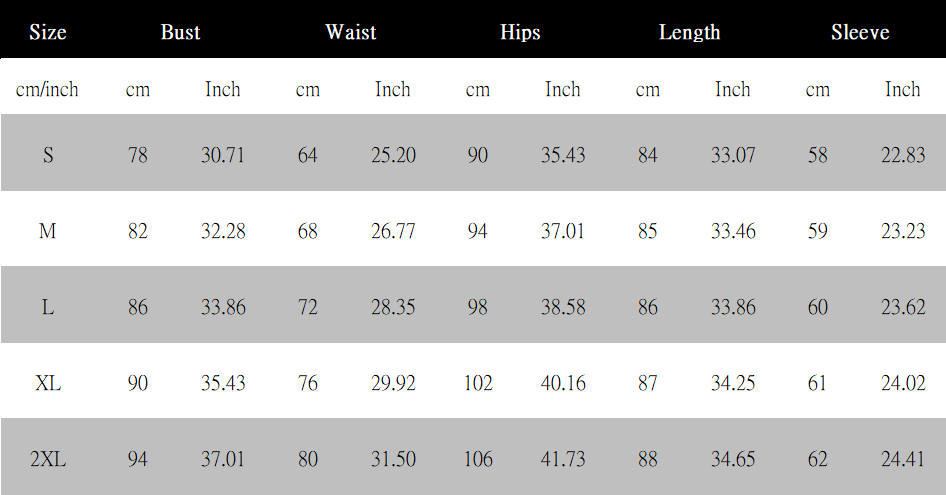Image resolution: width=946 pixels, height=495 pixels.
Task: Select the Length header cell
Action: tap(689, 32)
